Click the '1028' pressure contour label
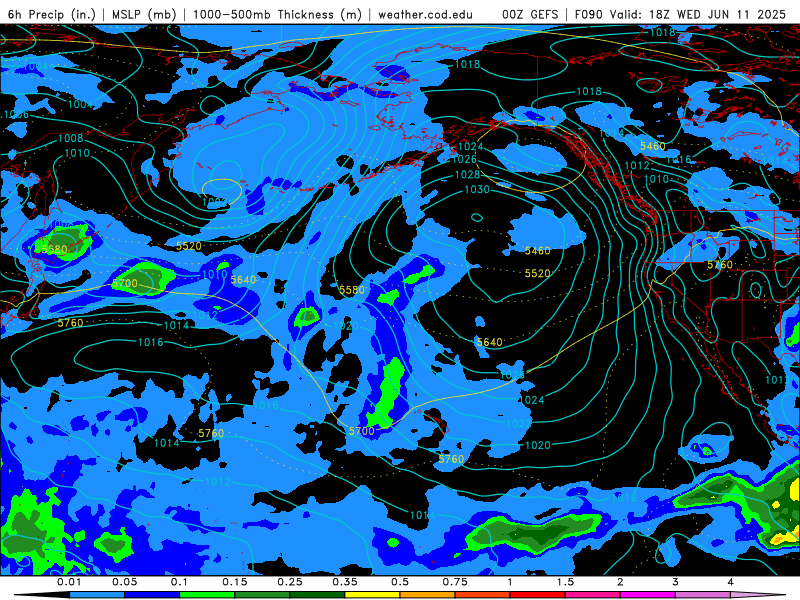The height and width of the screenshot is (600, 800). pos(467,174)
